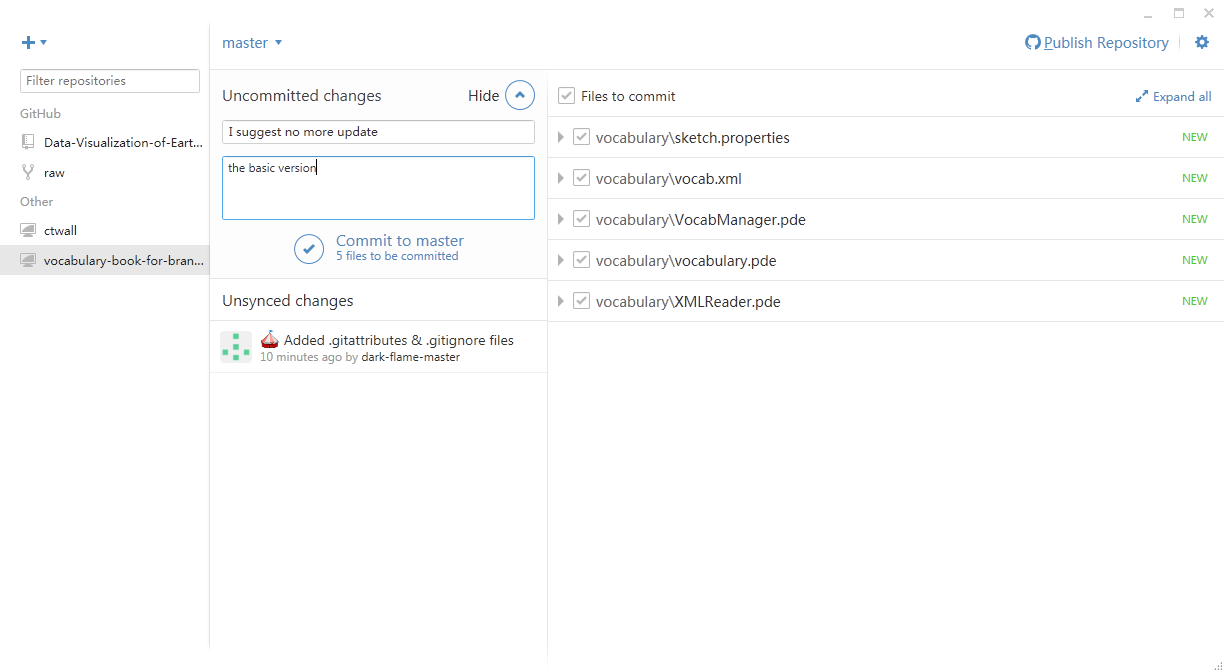Click the Expand all arrows icon
Viewport: 1224px width, 672px height.
point(1141,97)
